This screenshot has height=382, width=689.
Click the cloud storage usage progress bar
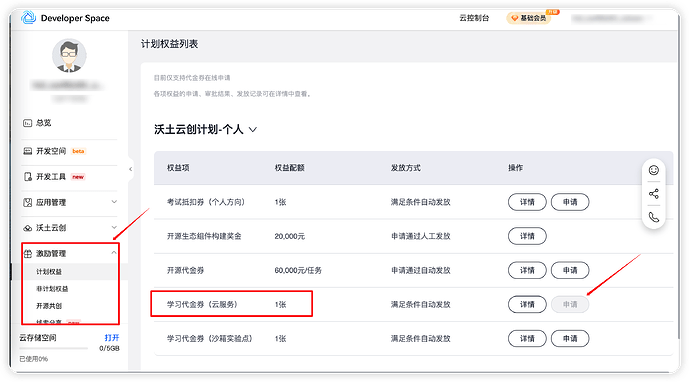pyautogui.click(x=54, y=348)
